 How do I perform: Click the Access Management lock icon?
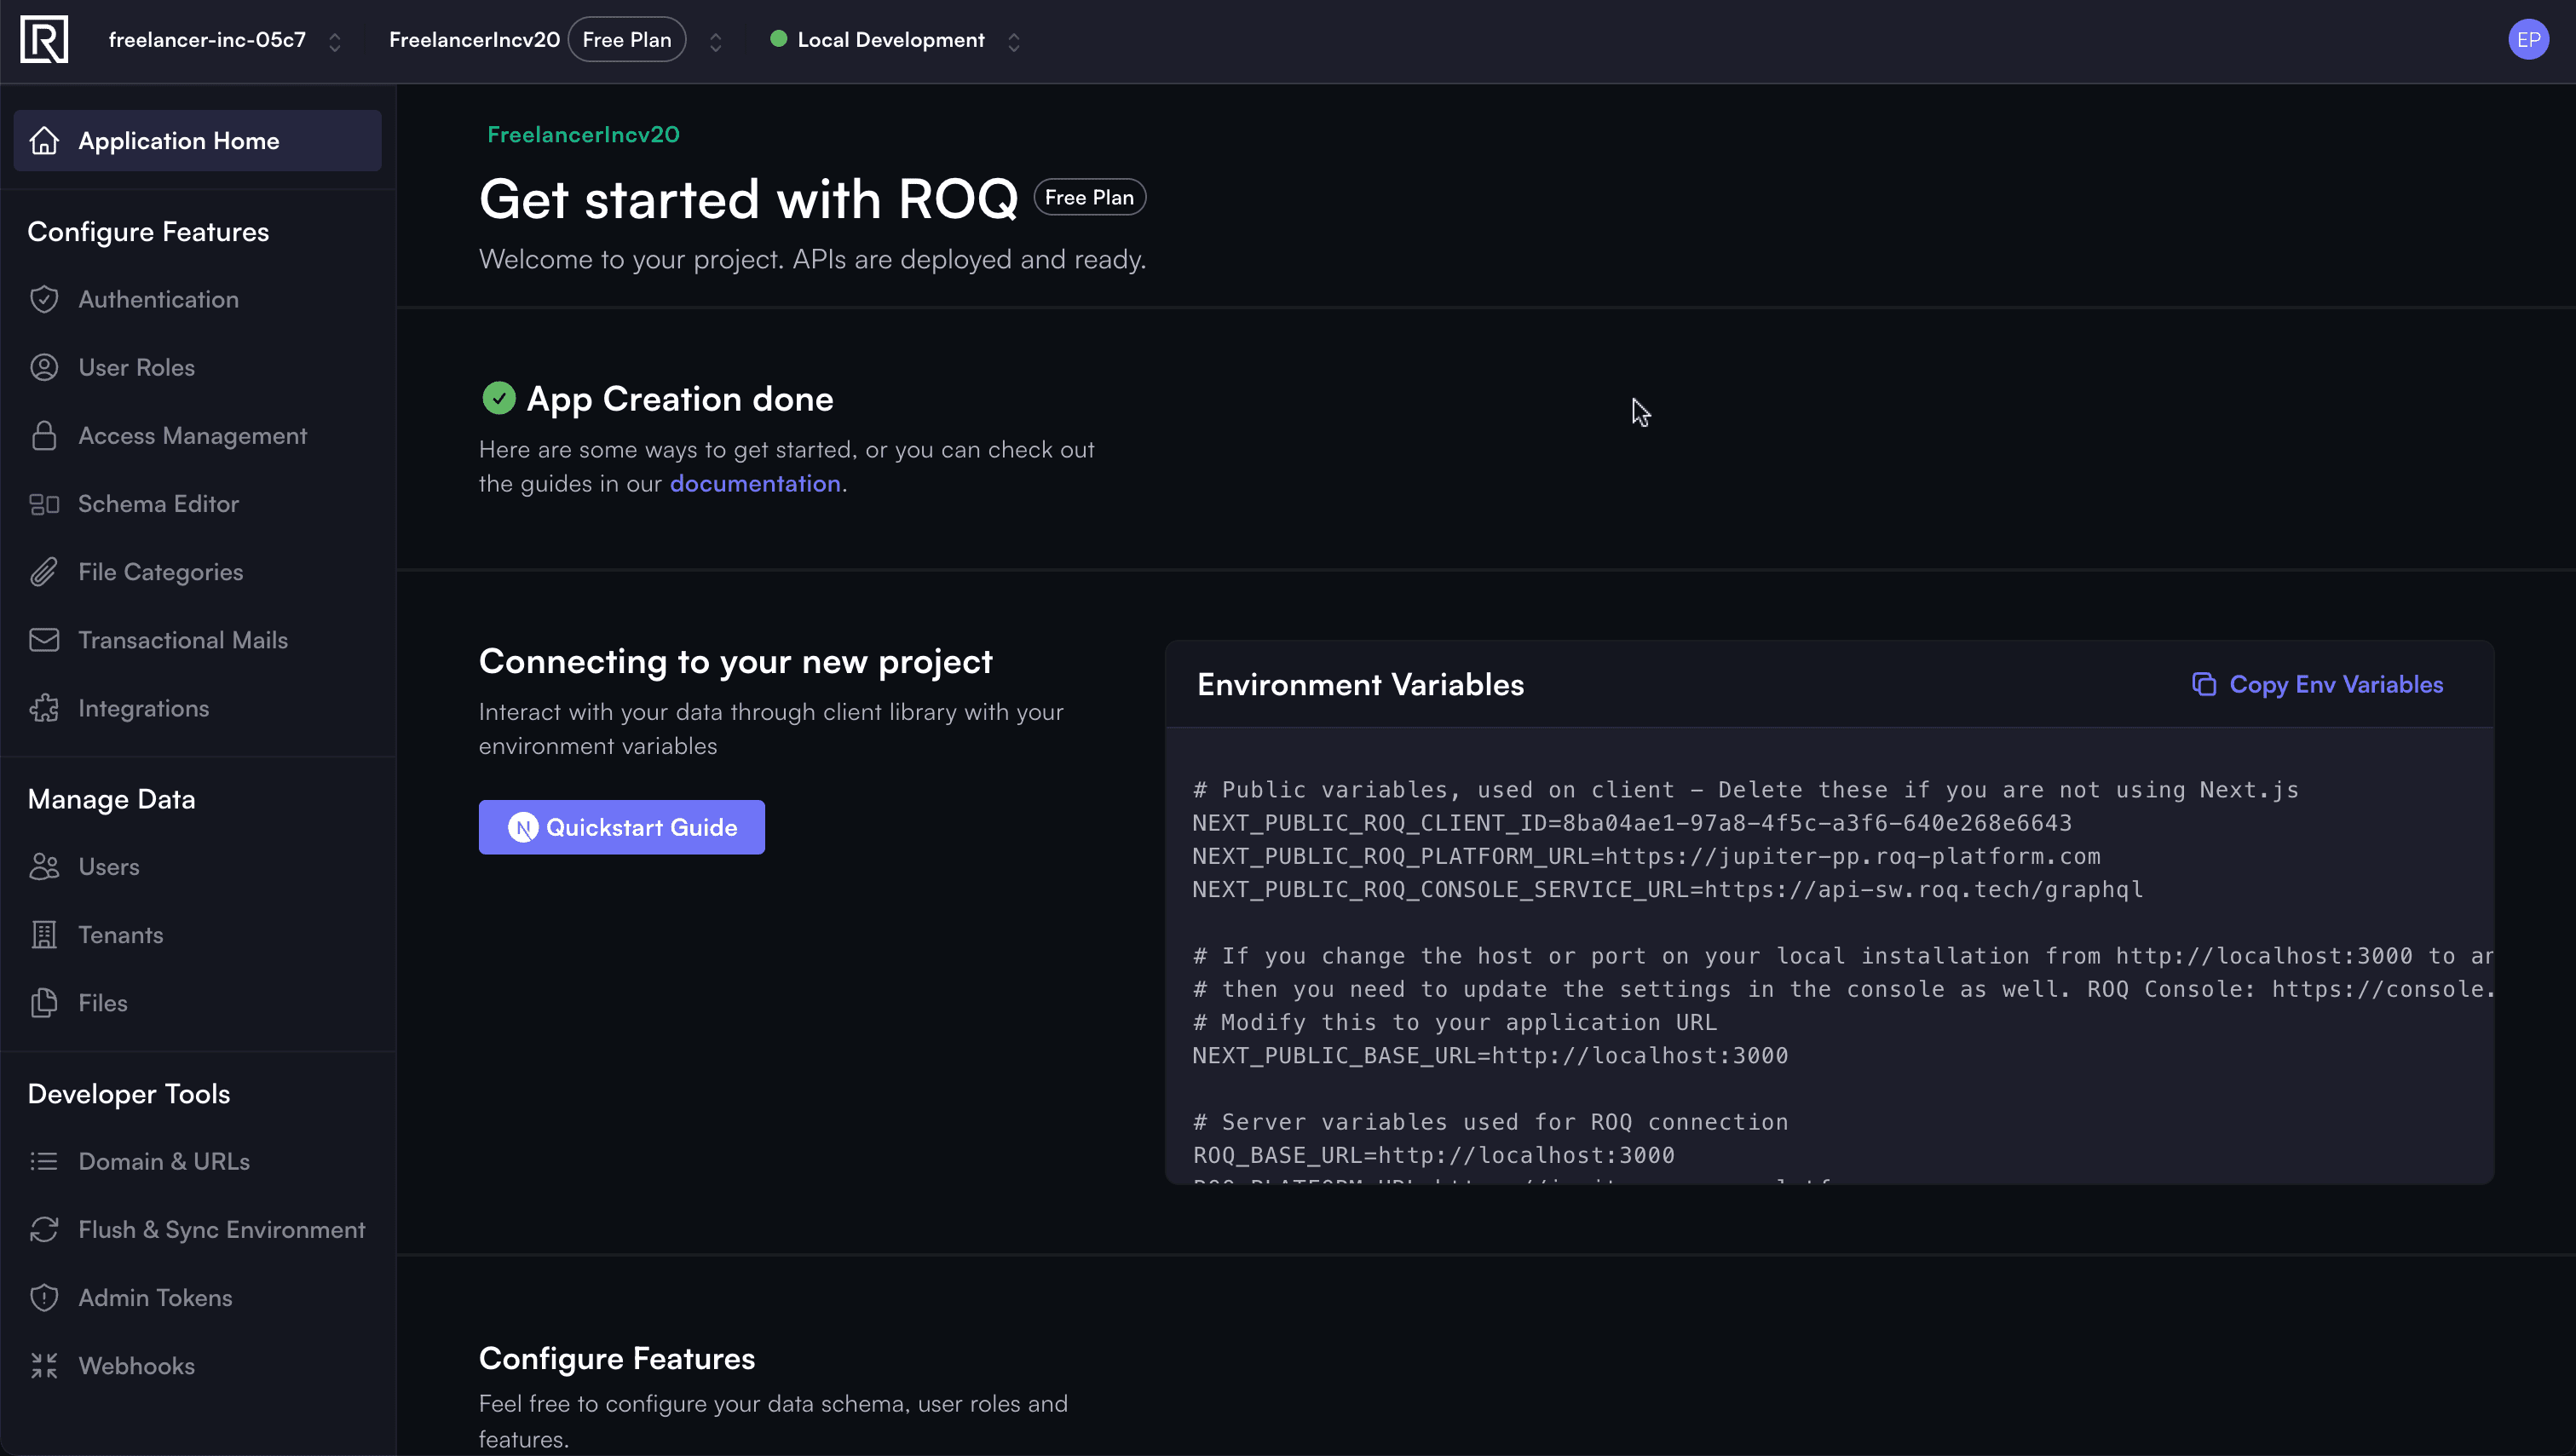(x=44, y=435)
